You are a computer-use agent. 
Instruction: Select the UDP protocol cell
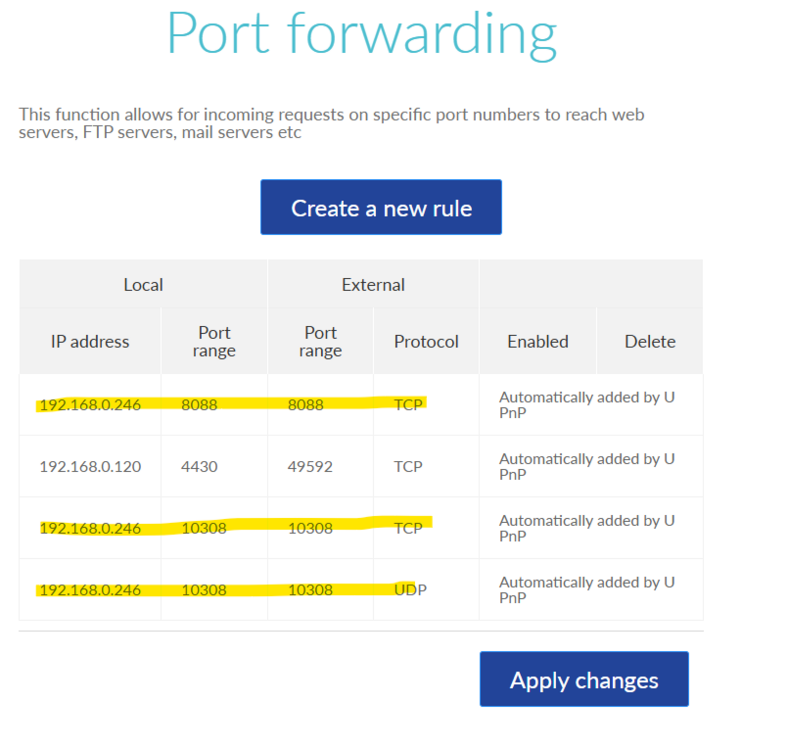pos(410,590)
